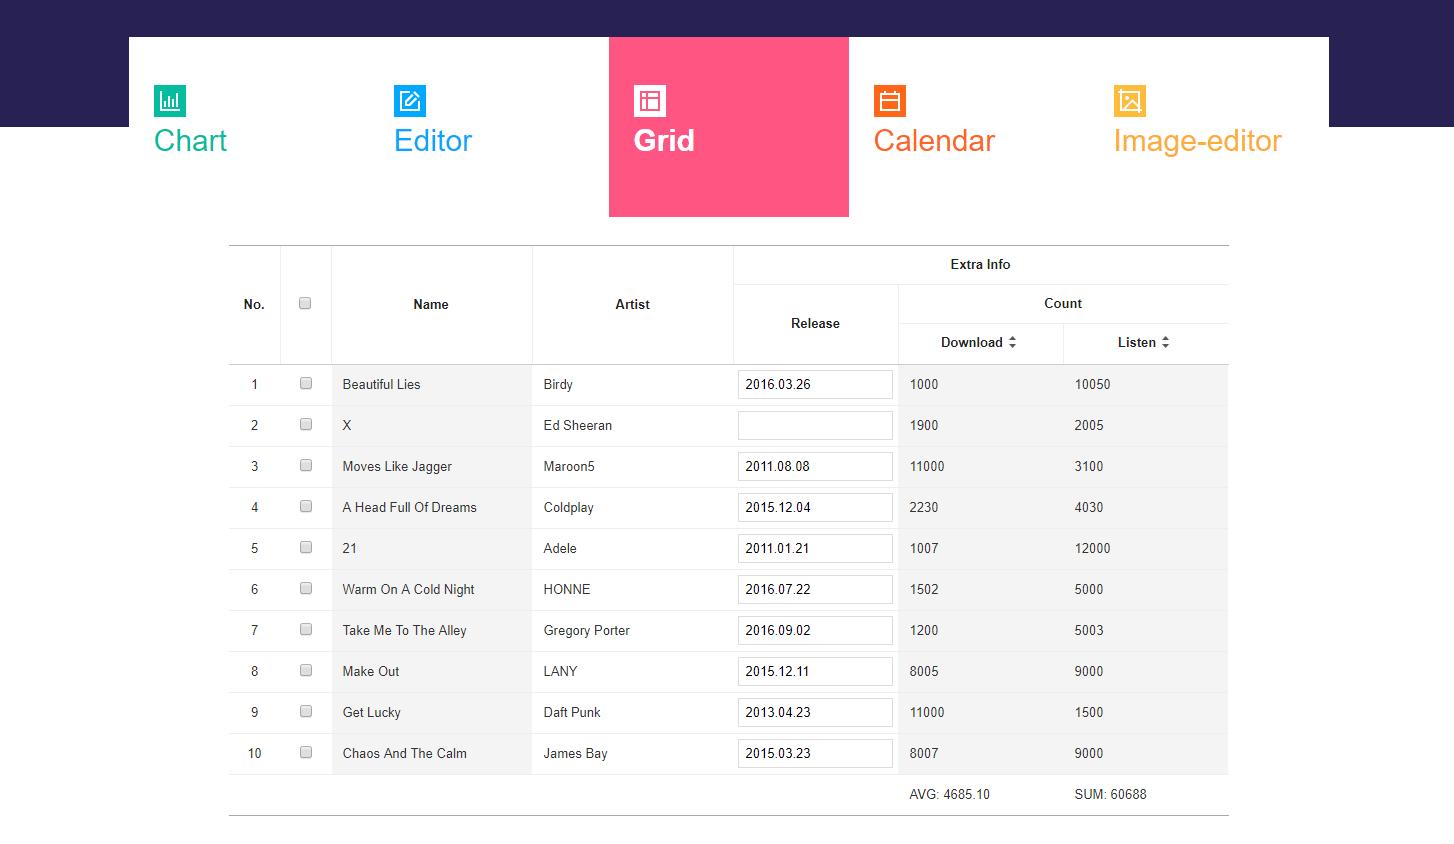This screenshot has height=844, width=1454.
Task: Switch to the Editor tab
Action: (489, 127)
